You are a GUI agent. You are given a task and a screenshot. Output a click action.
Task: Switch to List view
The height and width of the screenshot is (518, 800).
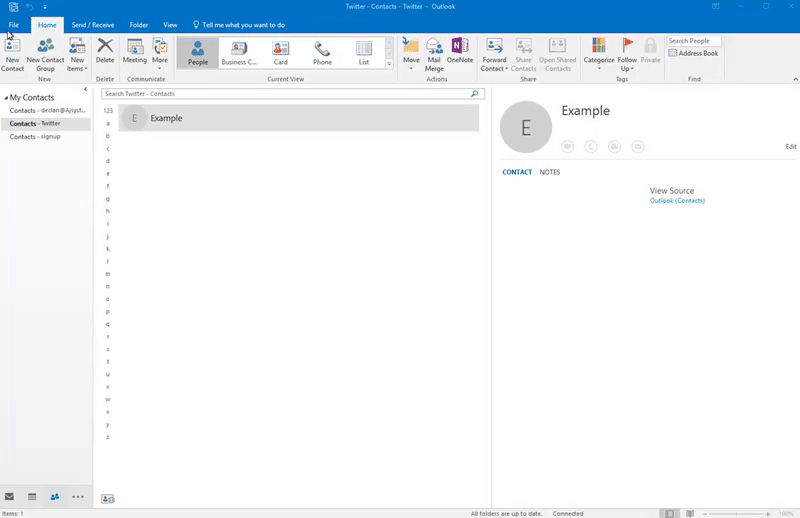[363, 53]
